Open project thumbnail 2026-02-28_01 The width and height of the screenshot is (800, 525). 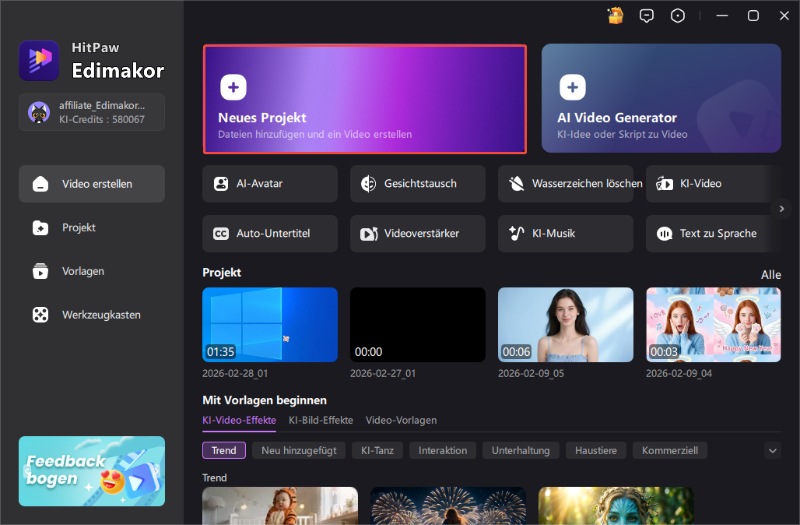tap(270, 325)
